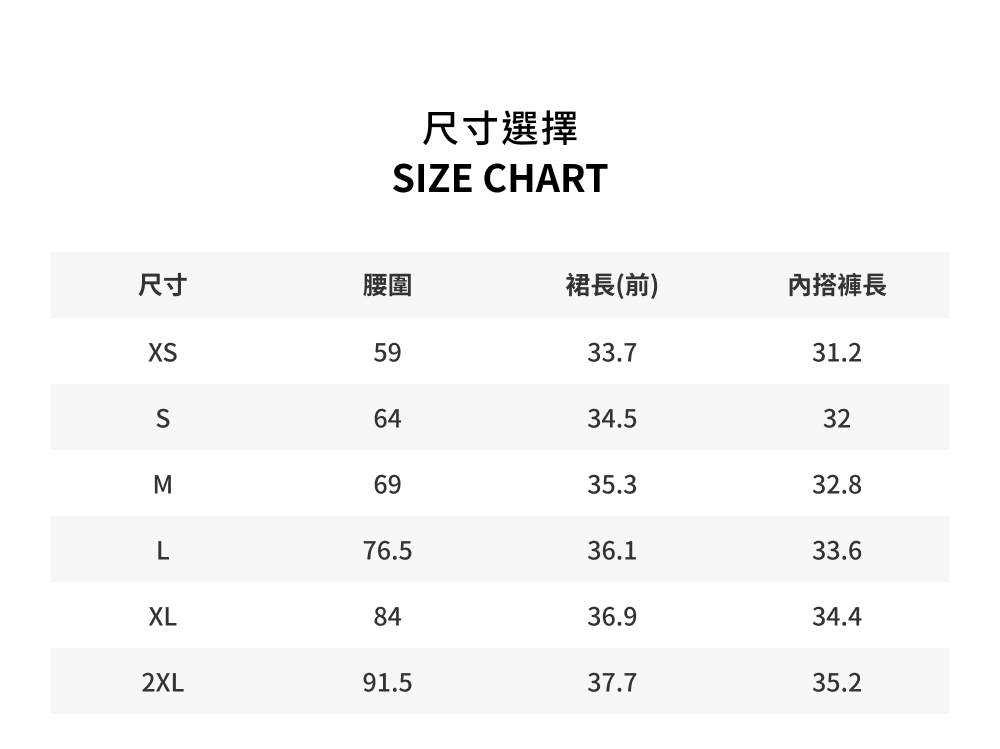This screenshot has height=749, width=1000.
Task: Click inner shorts length value 31.2
Action: click(x=837, y=352)
